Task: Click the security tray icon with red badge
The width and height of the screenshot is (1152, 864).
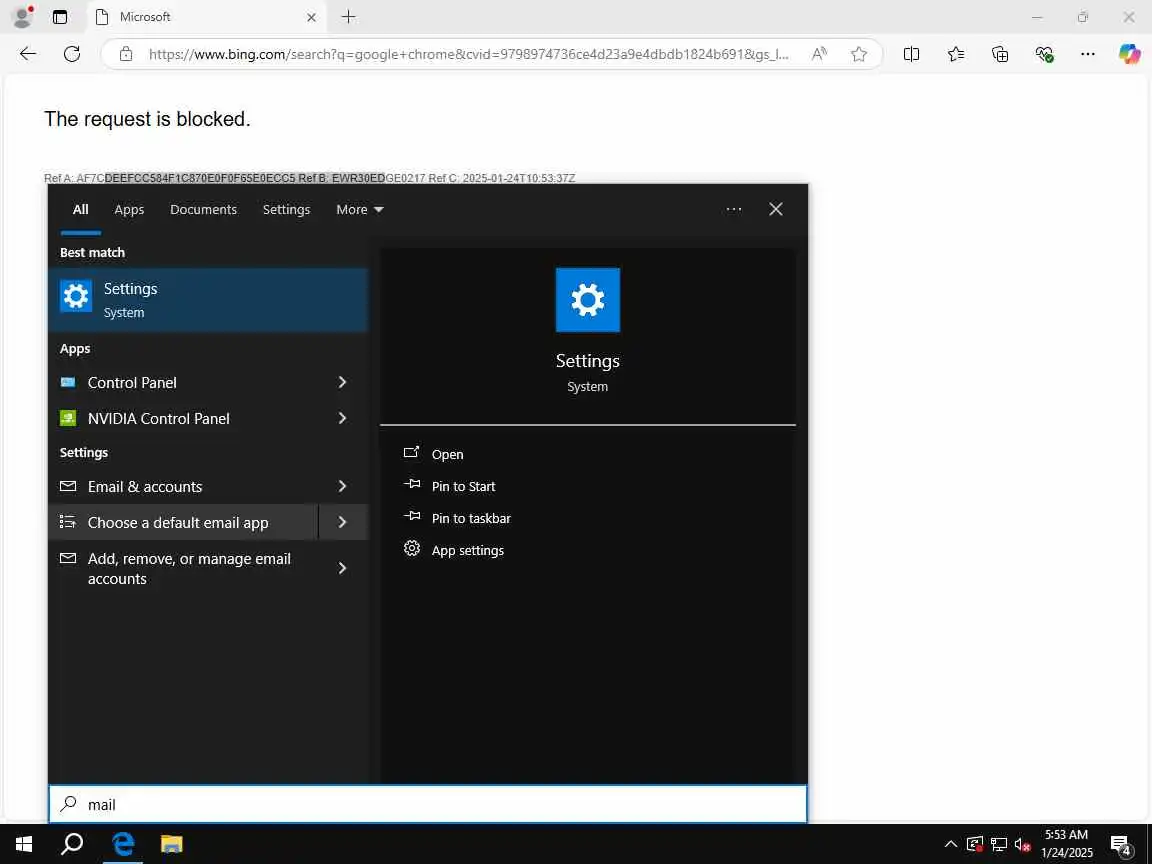Action: coord(975,844)
